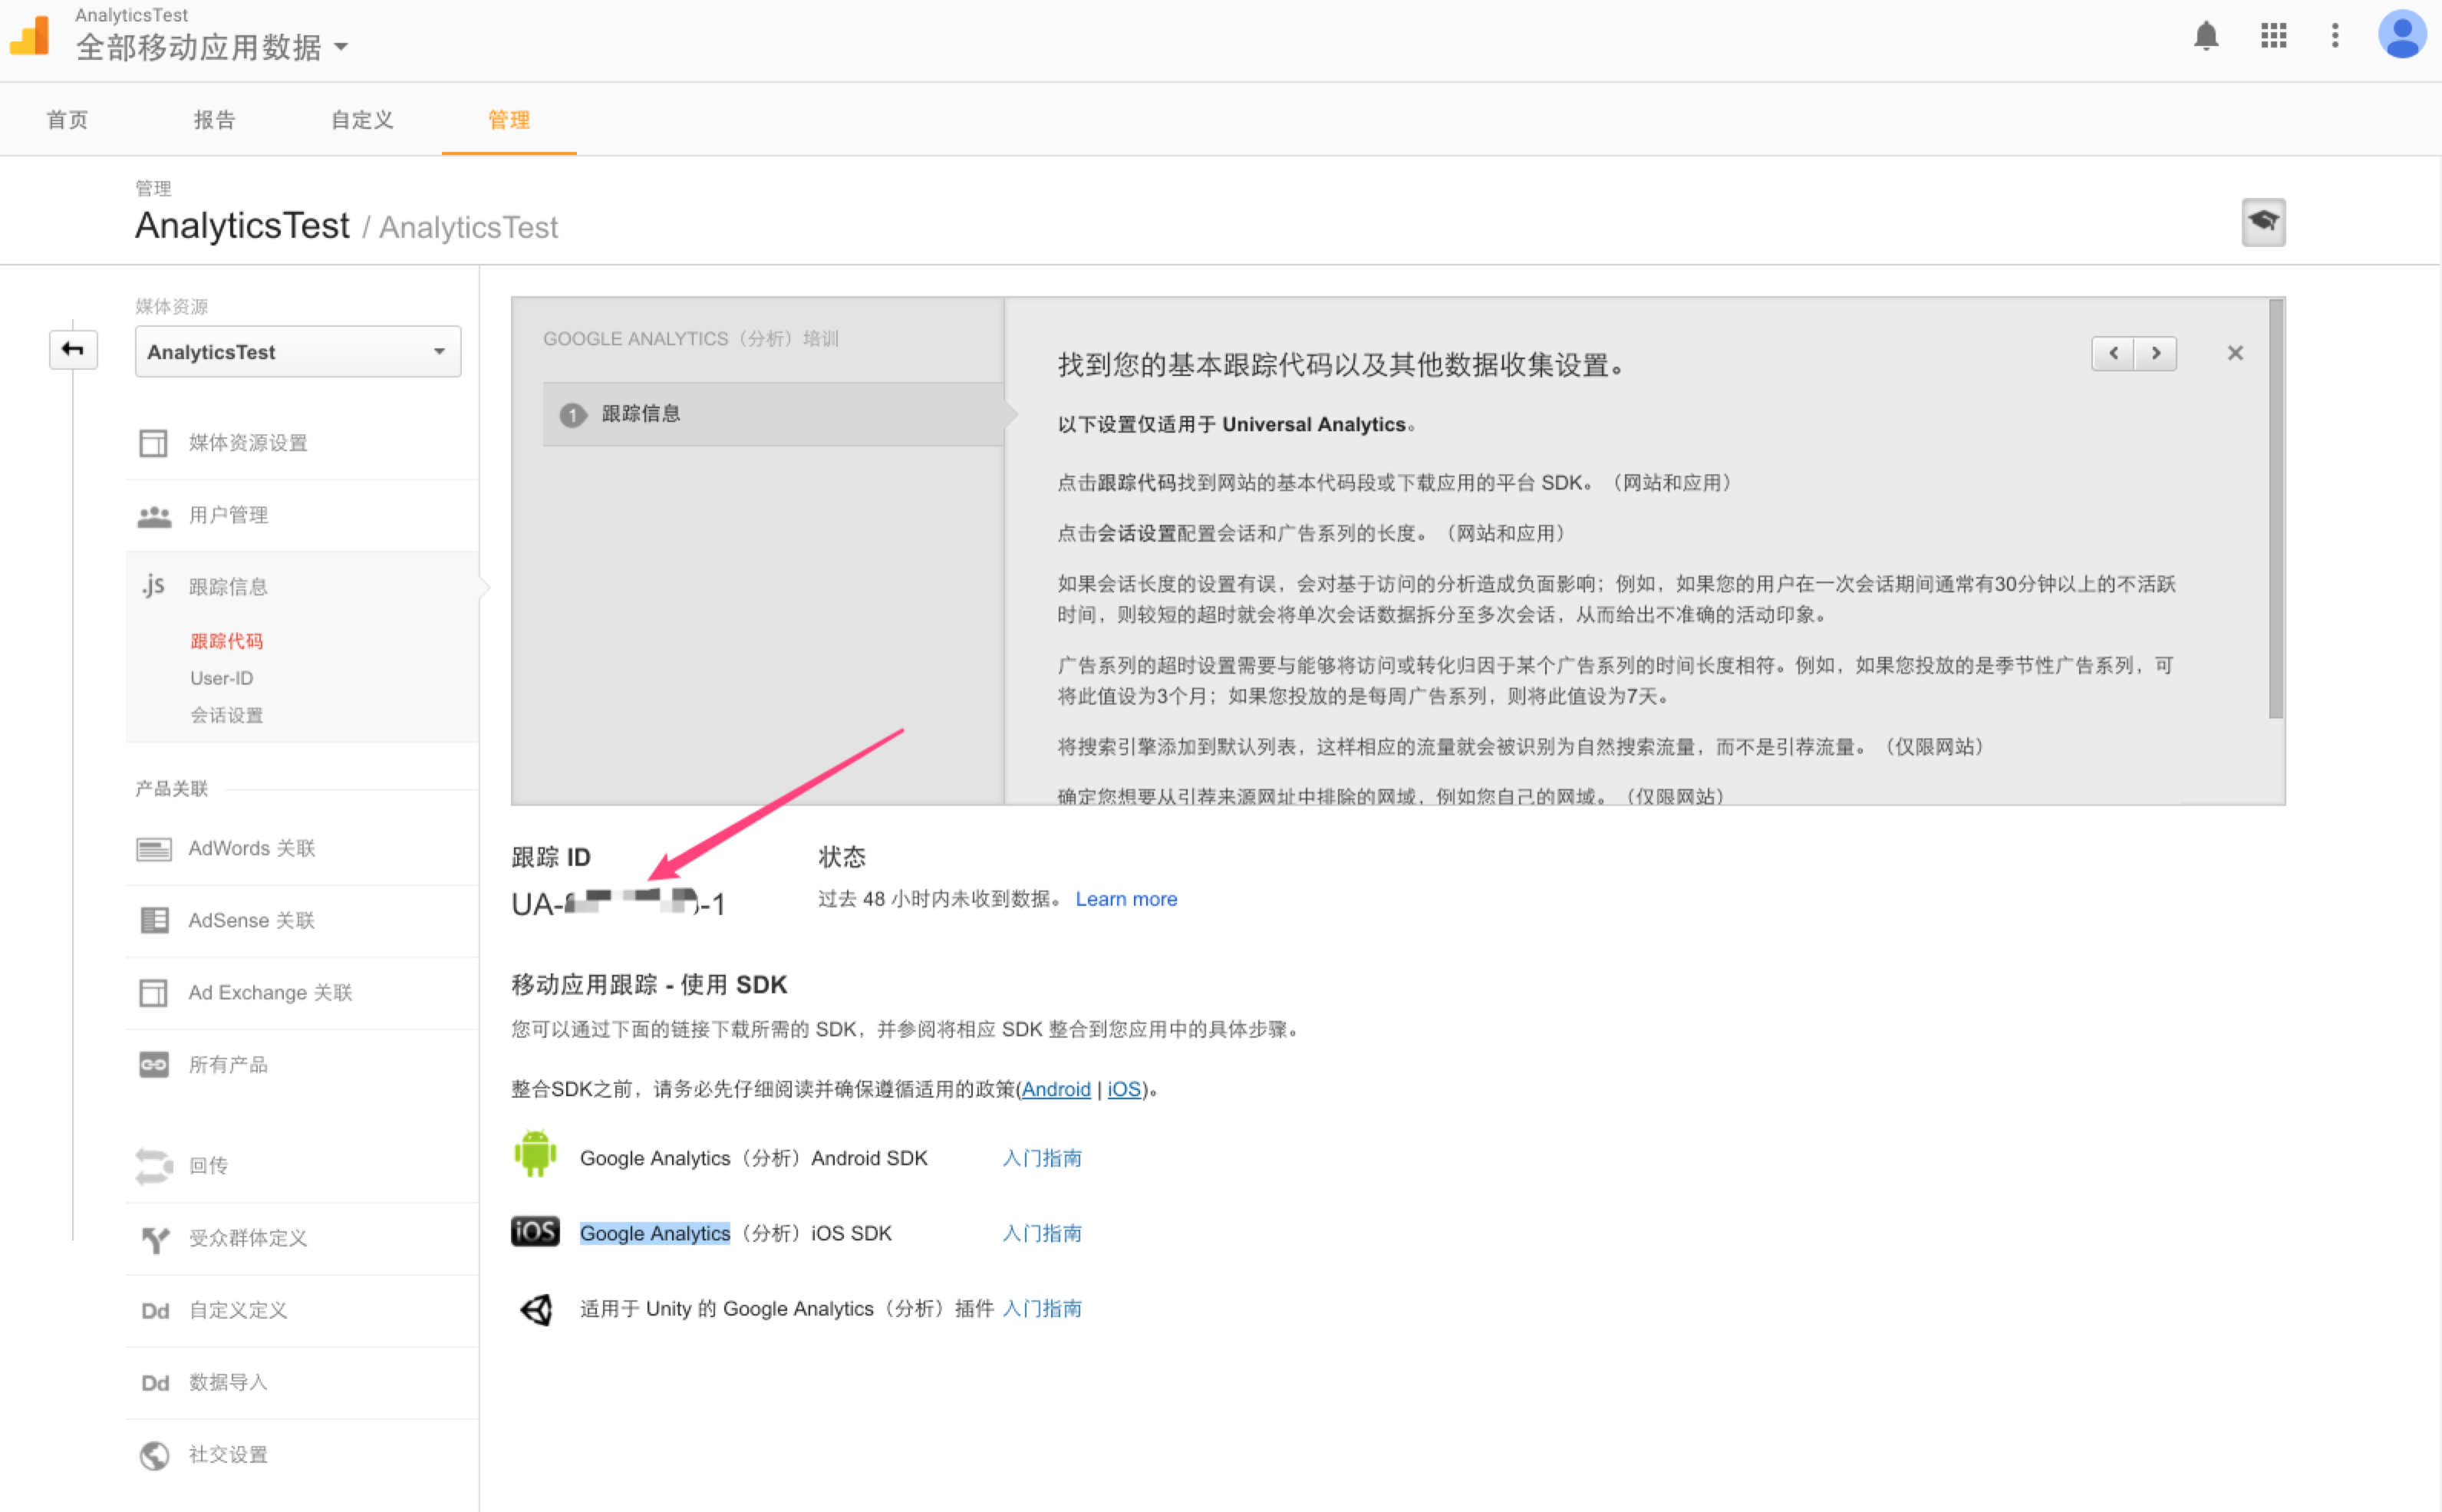Click the Google Analytics logo icon

pos(30,36)
